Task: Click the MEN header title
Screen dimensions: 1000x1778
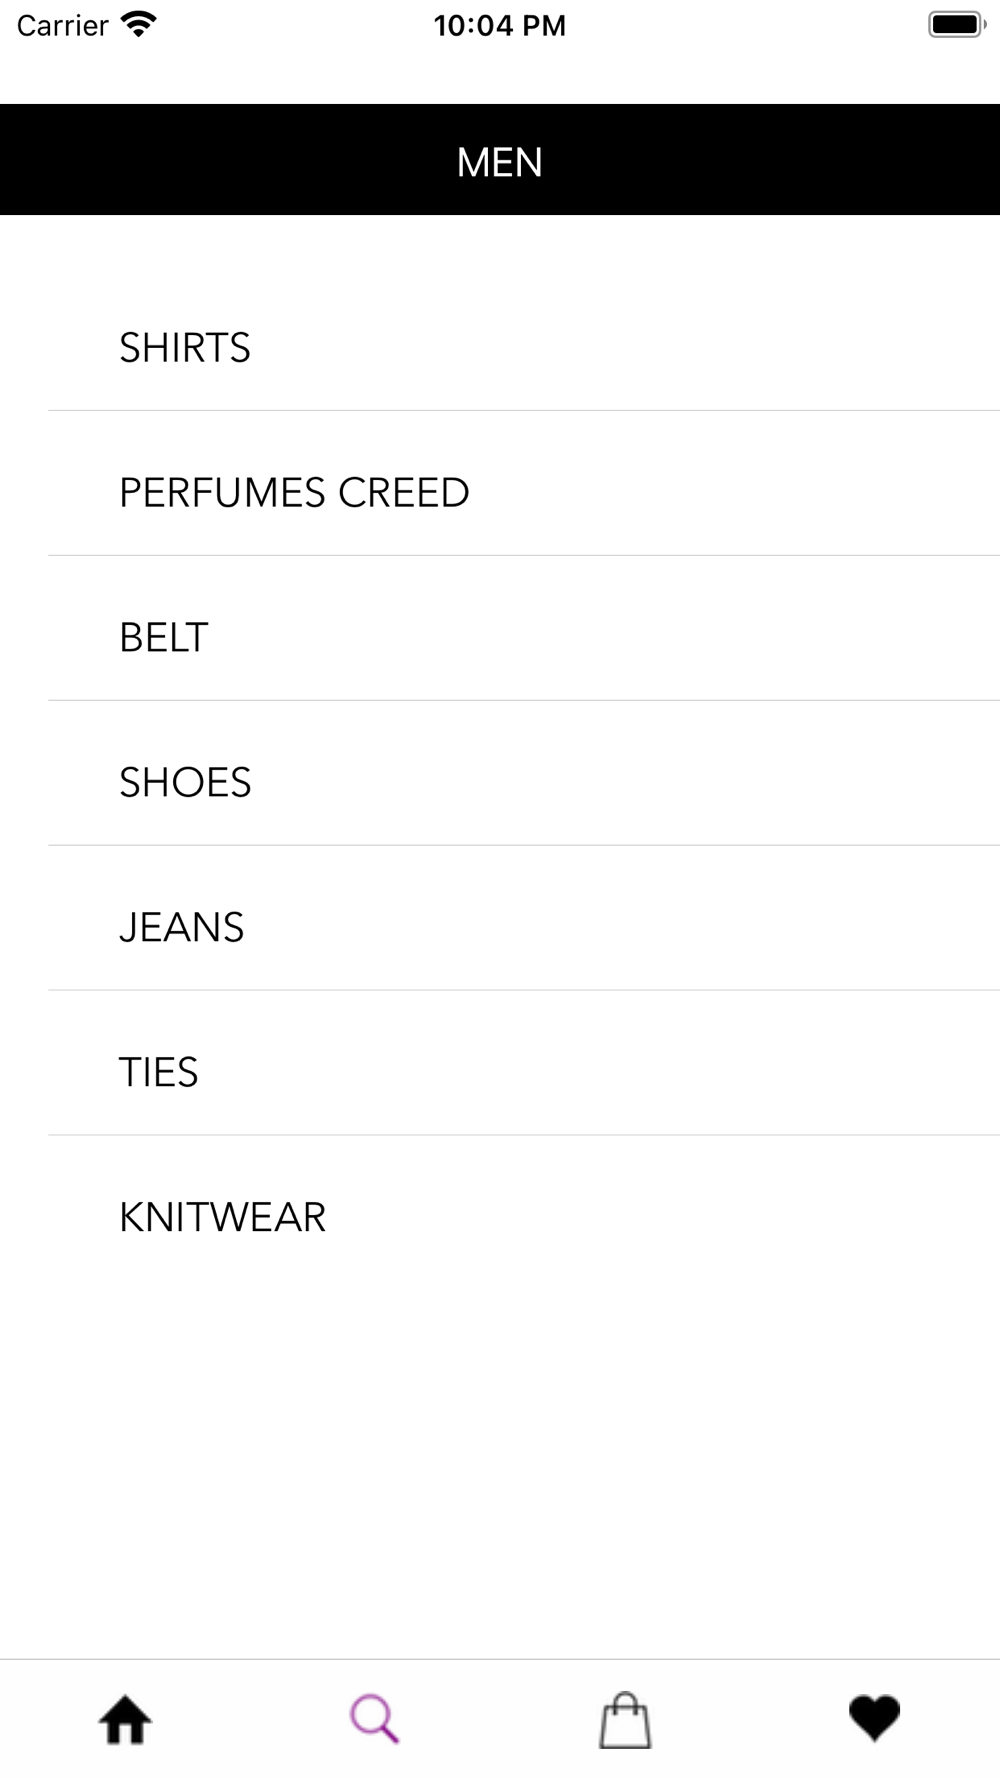Action: tap(500, 162)
